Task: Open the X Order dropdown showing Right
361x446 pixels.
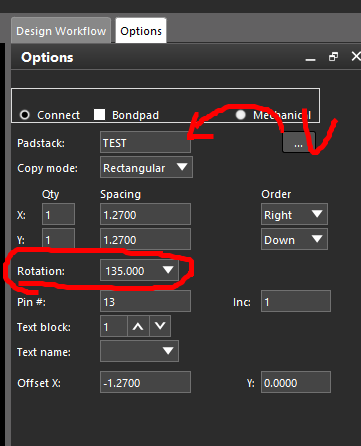Action: coord(294,214)
